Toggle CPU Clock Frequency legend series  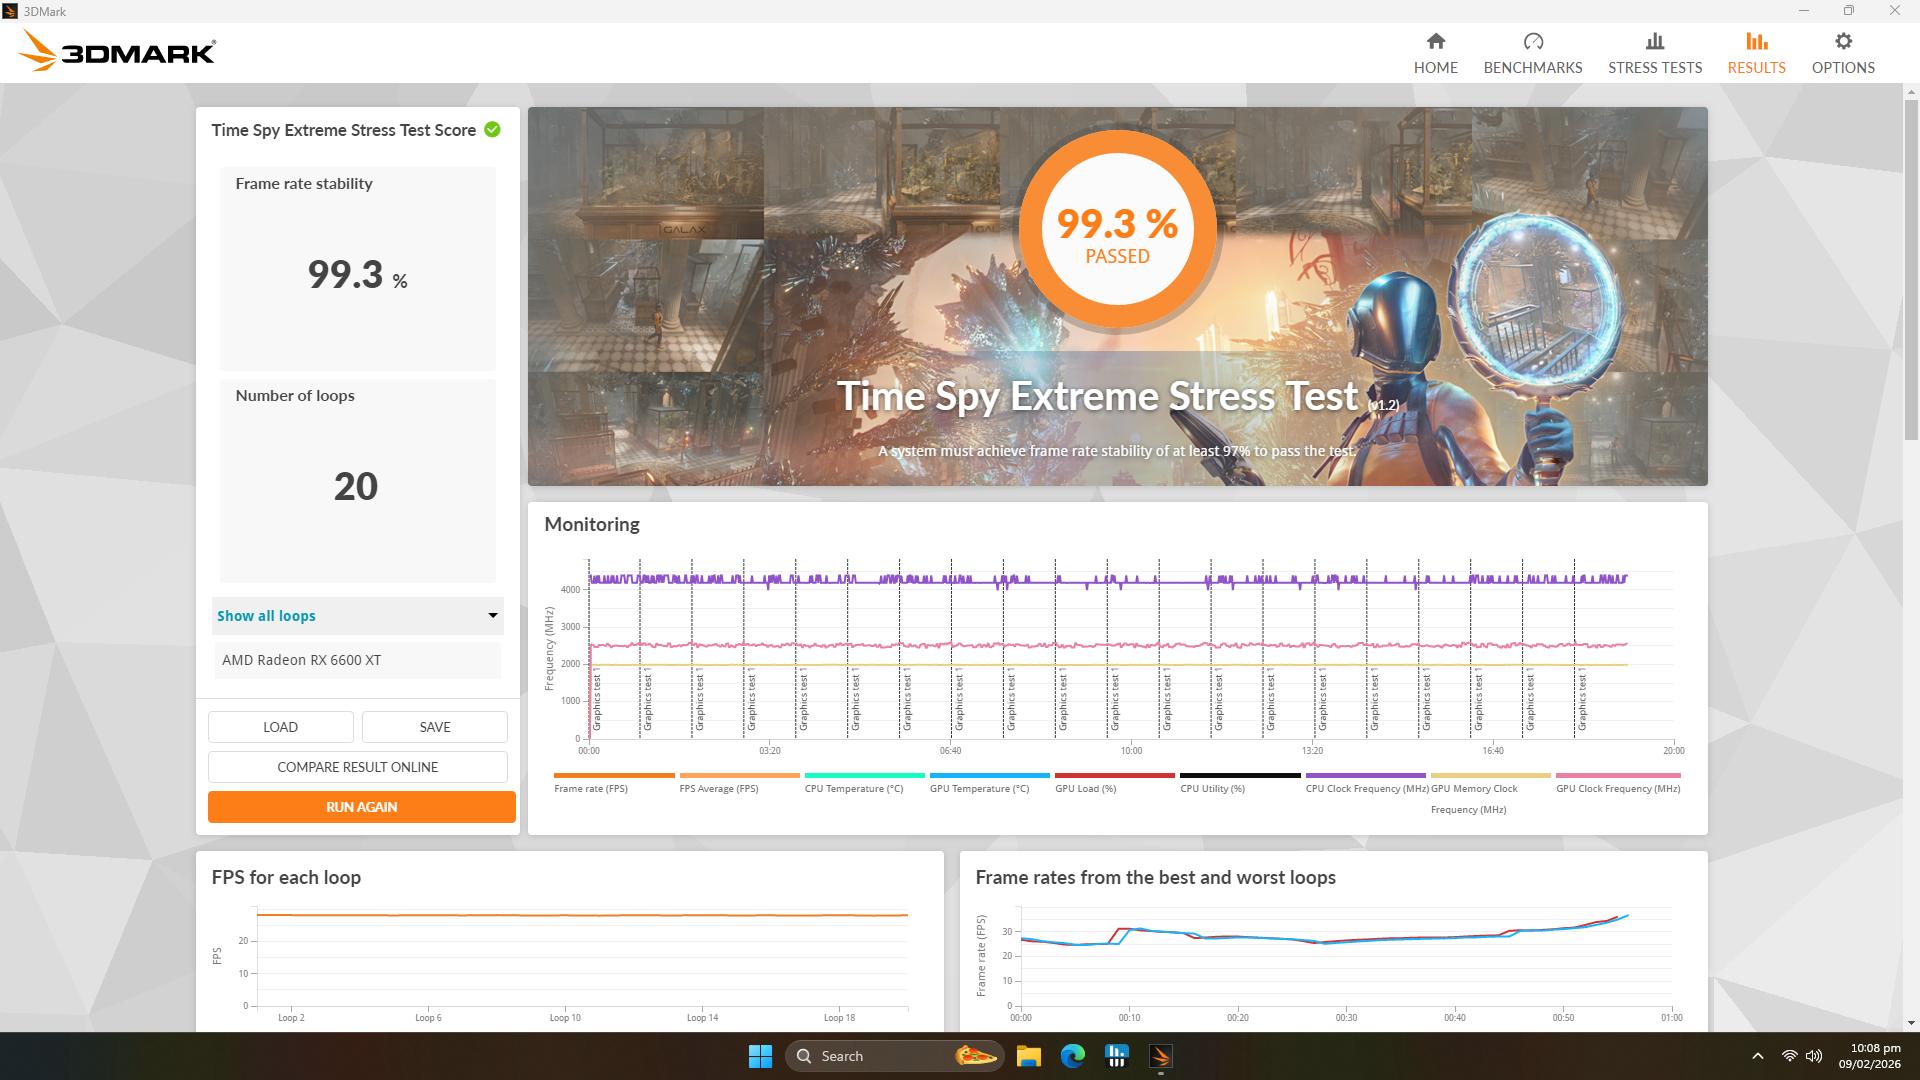(1366, 783)
